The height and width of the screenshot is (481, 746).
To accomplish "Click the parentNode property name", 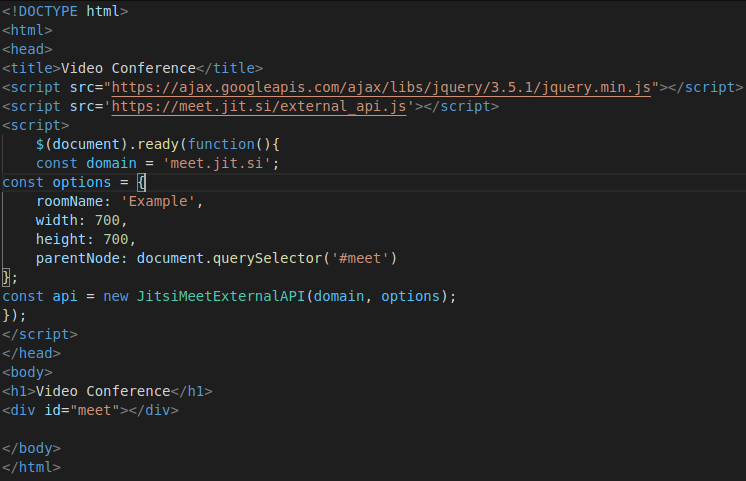I will click(81, 258).
